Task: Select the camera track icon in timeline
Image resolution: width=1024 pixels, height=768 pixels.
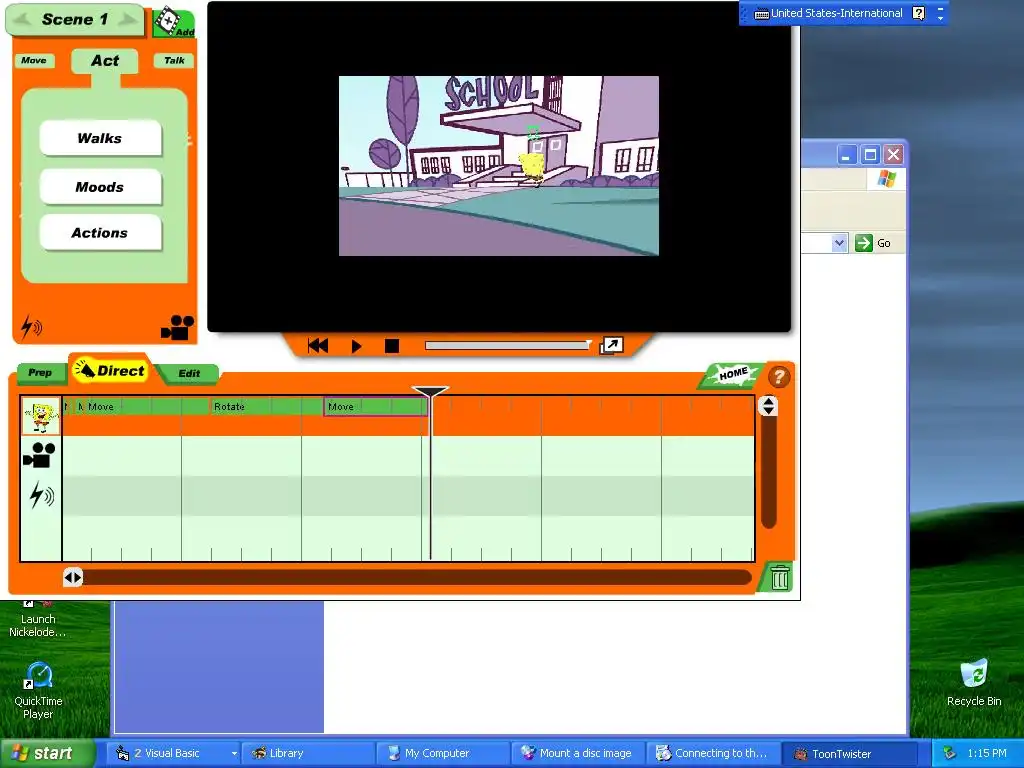Action: pos(39,455)
